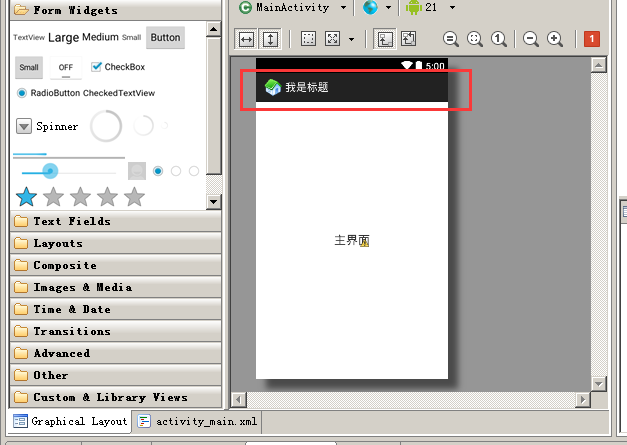Click the emulate real size zoom icon
This screenshot has width=627, height=445.
pos(474,39)
